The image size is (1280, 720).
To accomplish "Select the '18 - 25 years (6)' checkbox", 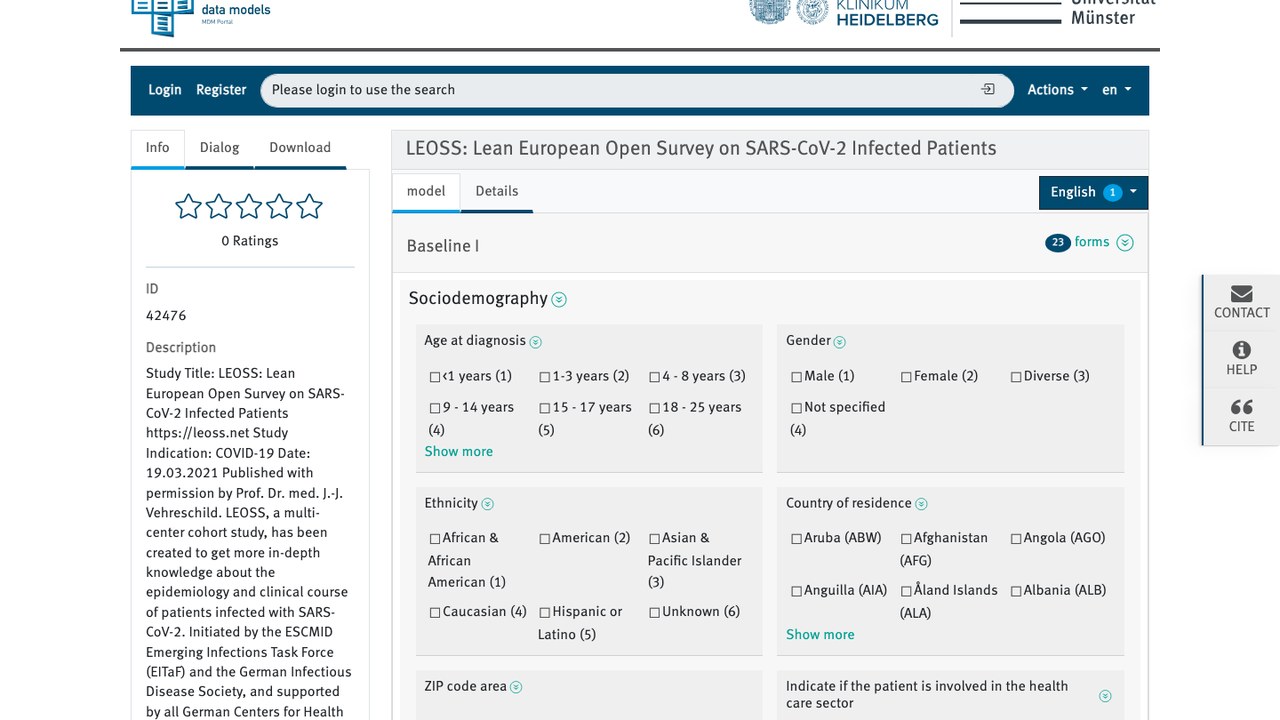I will (655, 408).
